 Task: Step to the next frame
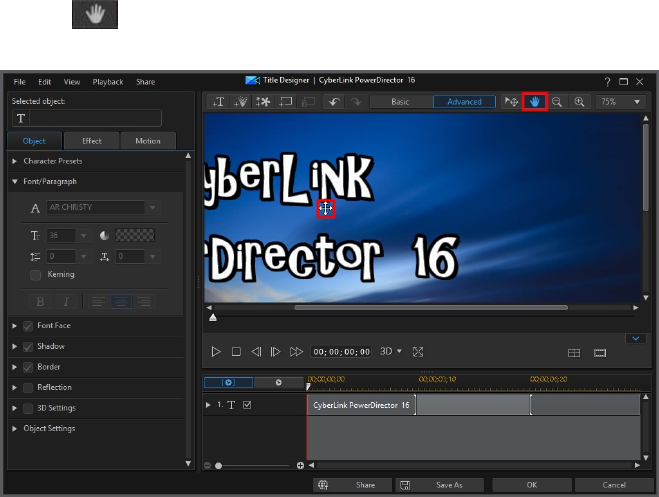(x=275, y=352)
